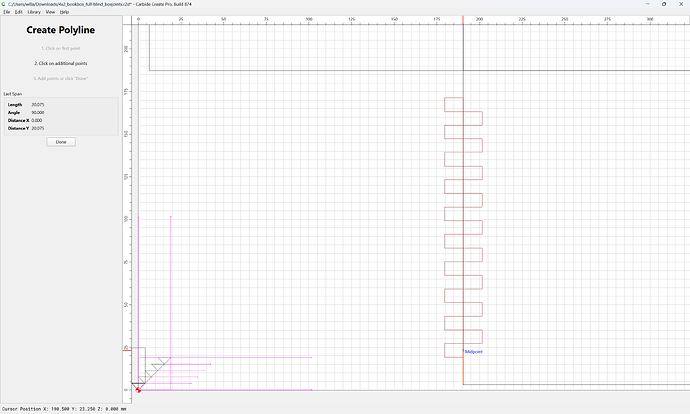This screenshot has width=690, height=414.
Task: Click the Midpoint snap label on canvas
Action: point(474,352)
